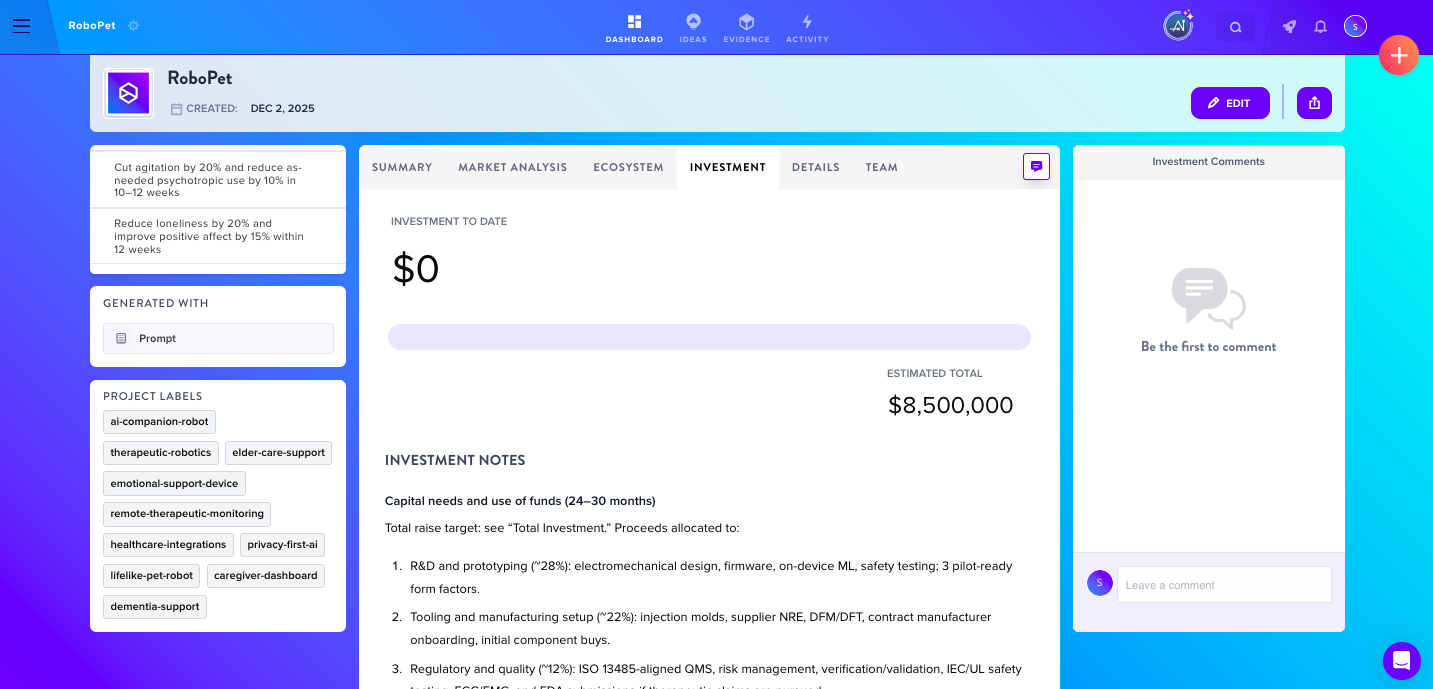Open the Evidence section
1433x689 pixels.
746,29
